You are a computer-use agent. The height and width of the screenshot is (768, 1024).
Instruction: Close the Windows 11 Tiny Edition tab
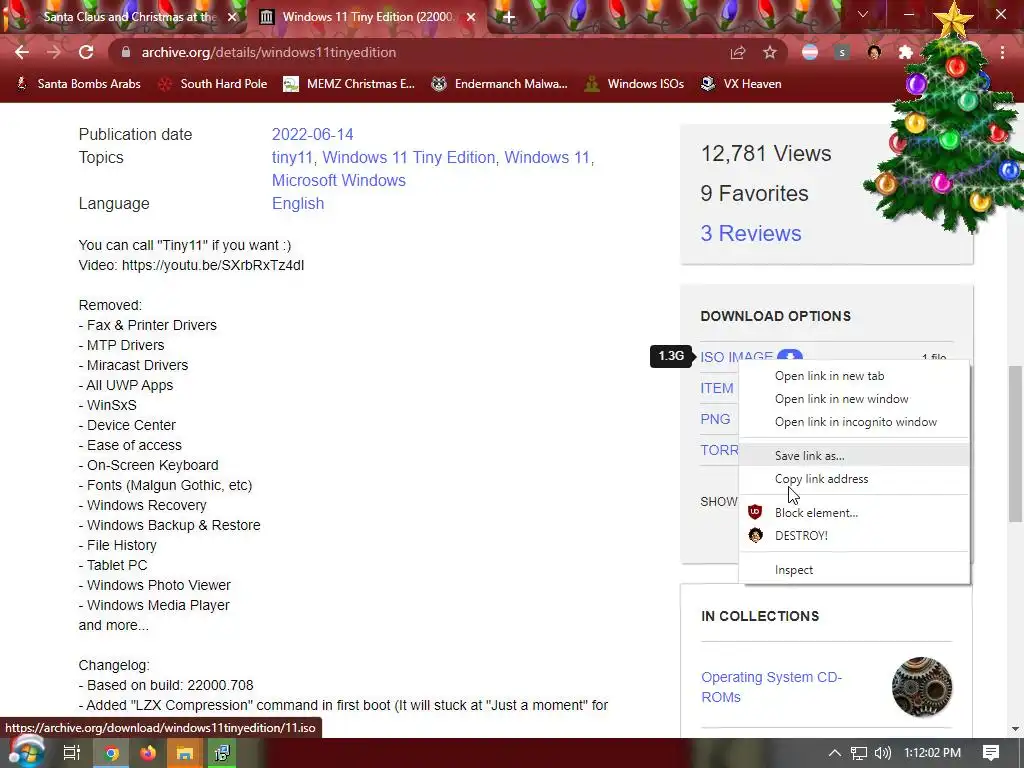tap(471, 17)
